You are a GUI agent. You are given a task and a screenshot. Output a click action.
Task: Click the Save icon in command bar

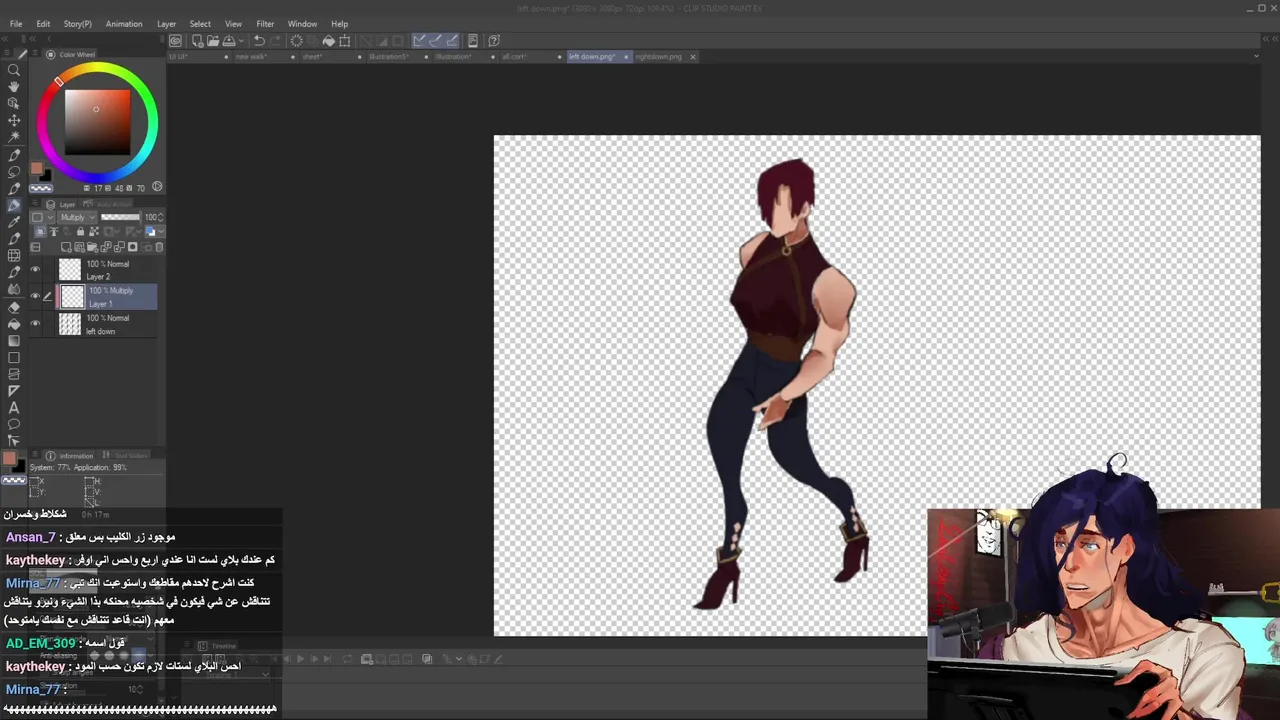(x=229, y=41)
